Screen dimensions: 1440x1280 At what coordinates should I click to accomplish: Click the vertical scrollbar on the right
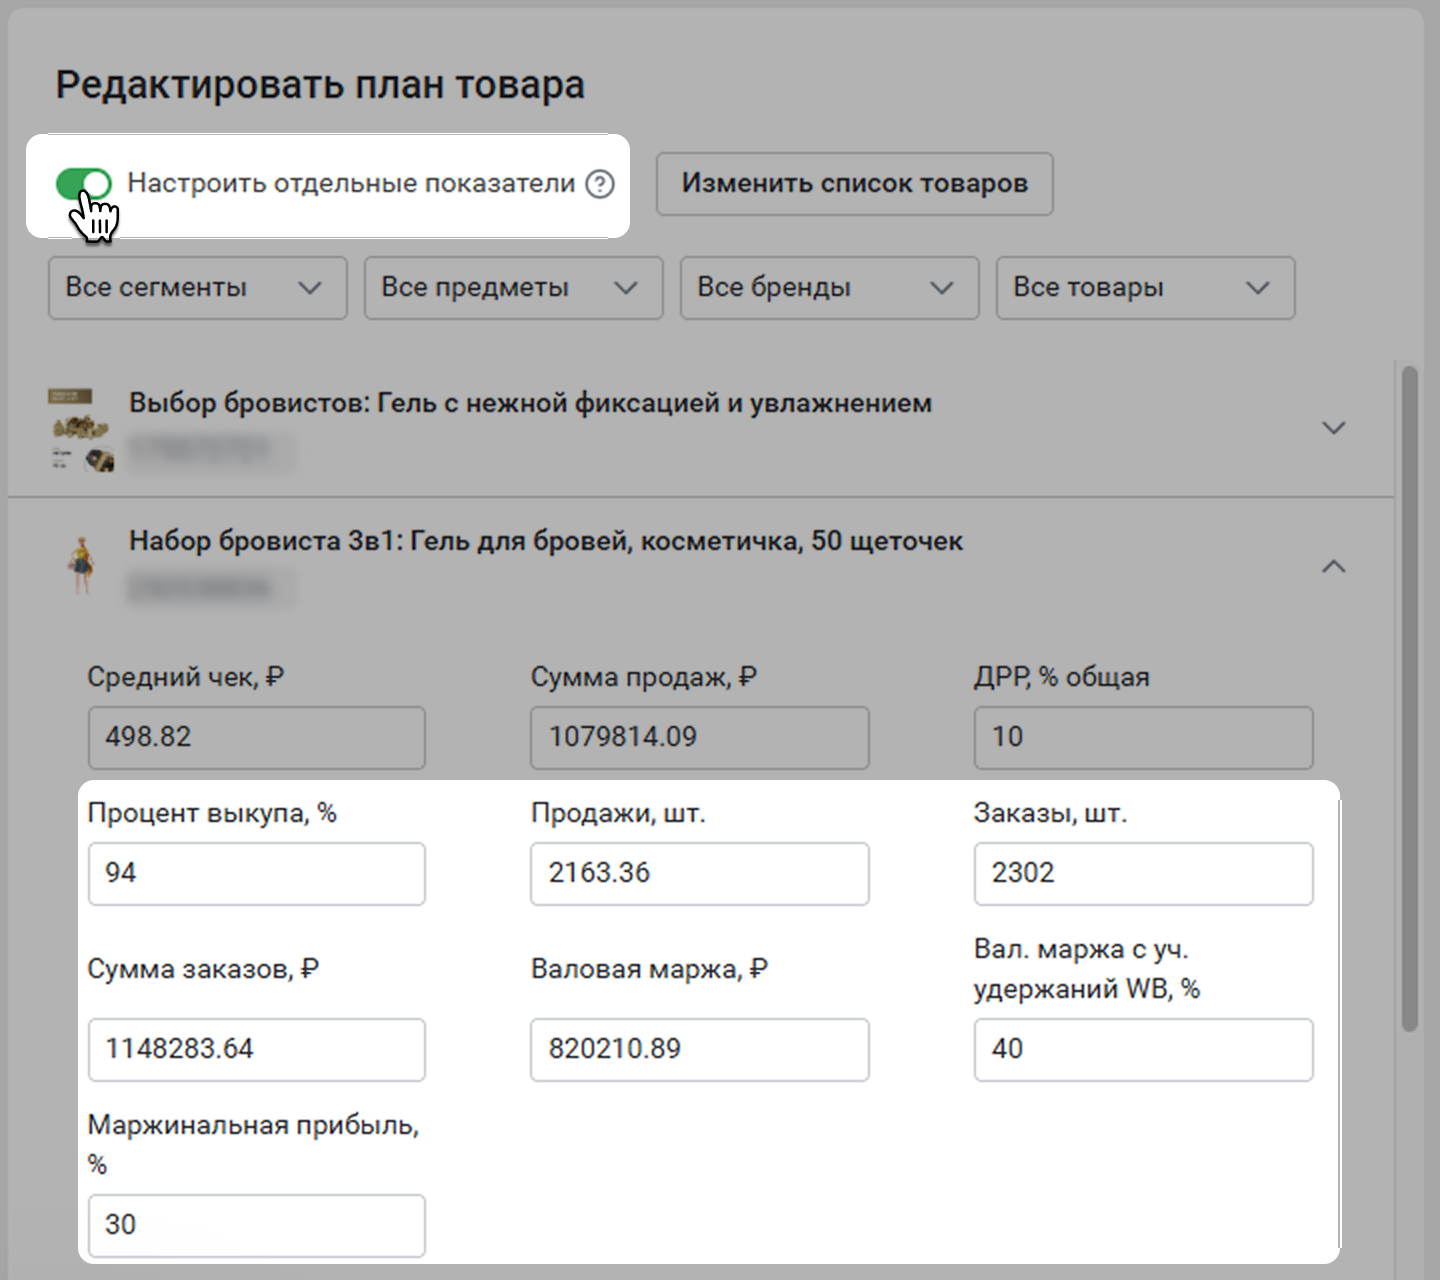pos(1410,700)
